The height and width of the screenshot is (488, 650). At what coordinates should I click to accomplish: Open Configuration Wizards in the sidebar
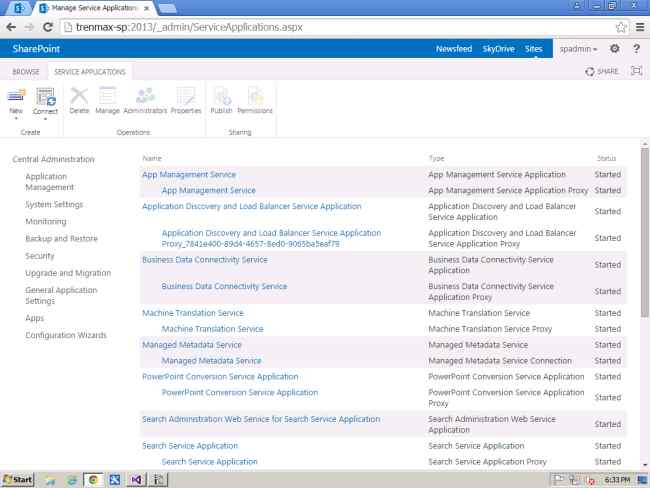(66, 335)
